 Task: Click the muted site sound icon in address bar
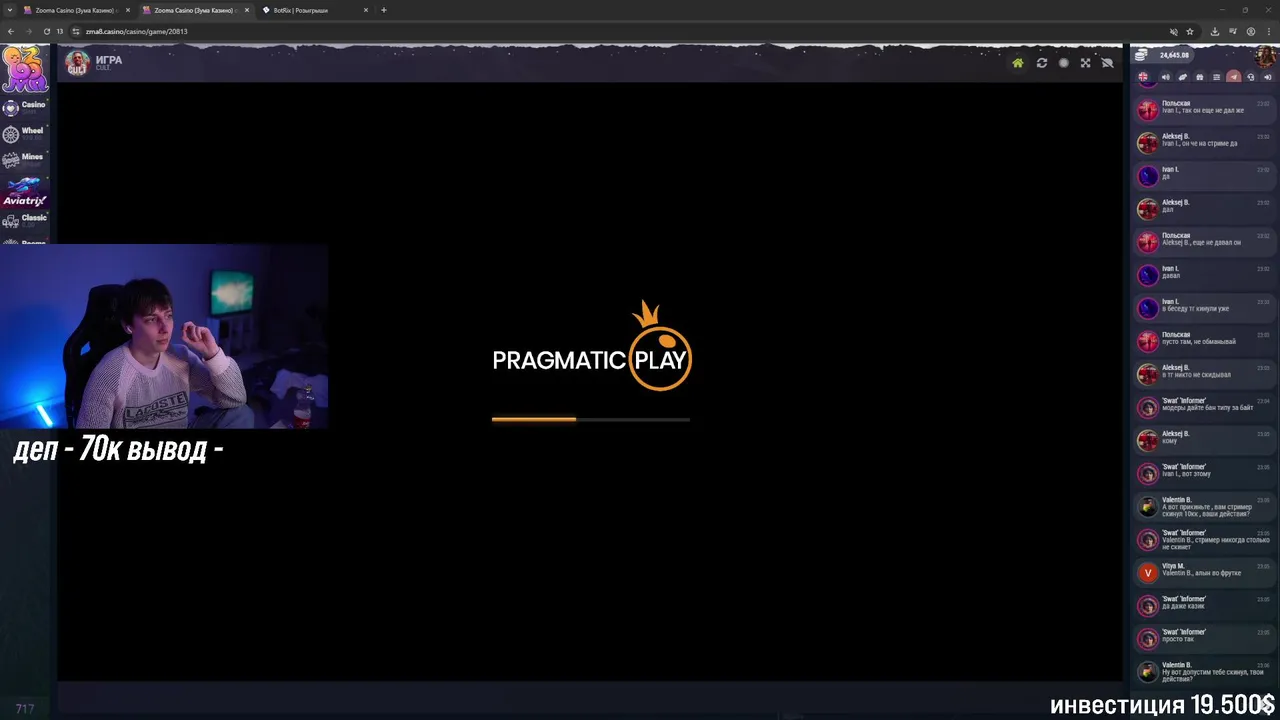click(x=1174, y=31)
